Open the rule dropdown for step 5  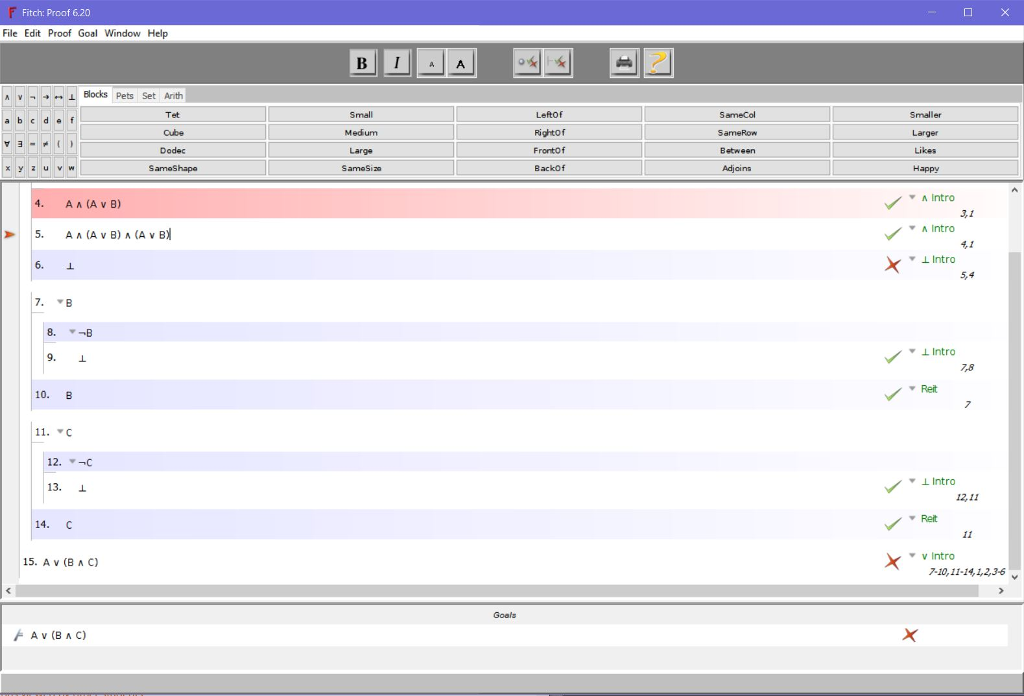coord(912,228)
